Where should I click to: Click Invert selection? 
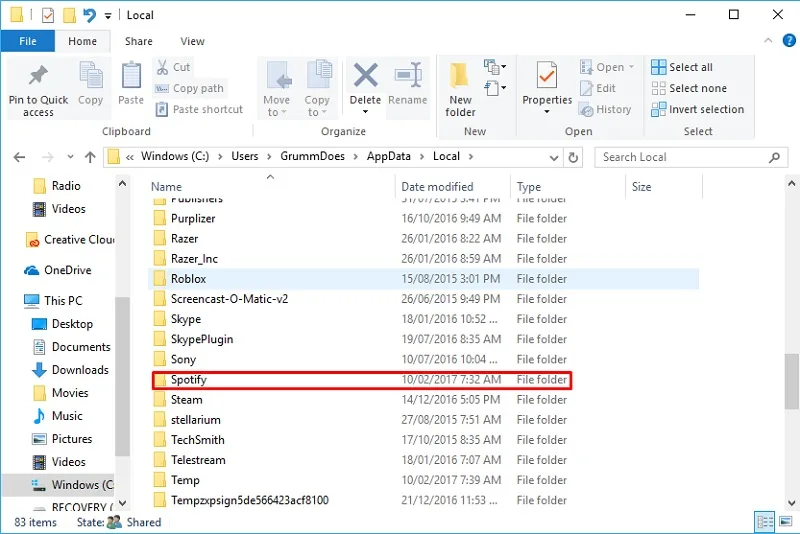[697, 109]
